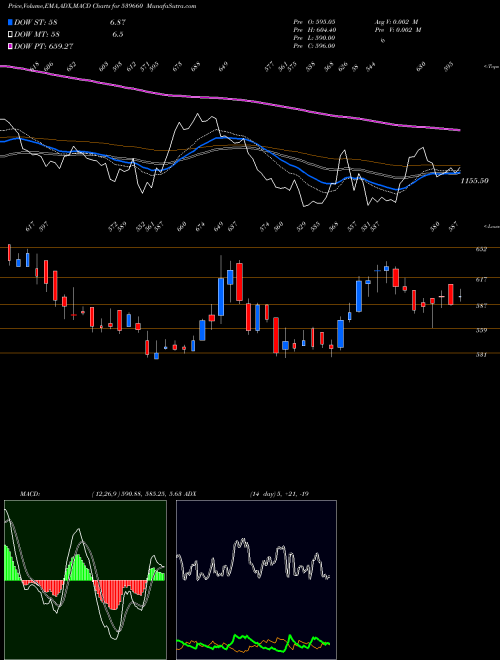Open the ADX indicator panel
The width and height of the screenshot is (500, 660).
click(x=256, y=580)
